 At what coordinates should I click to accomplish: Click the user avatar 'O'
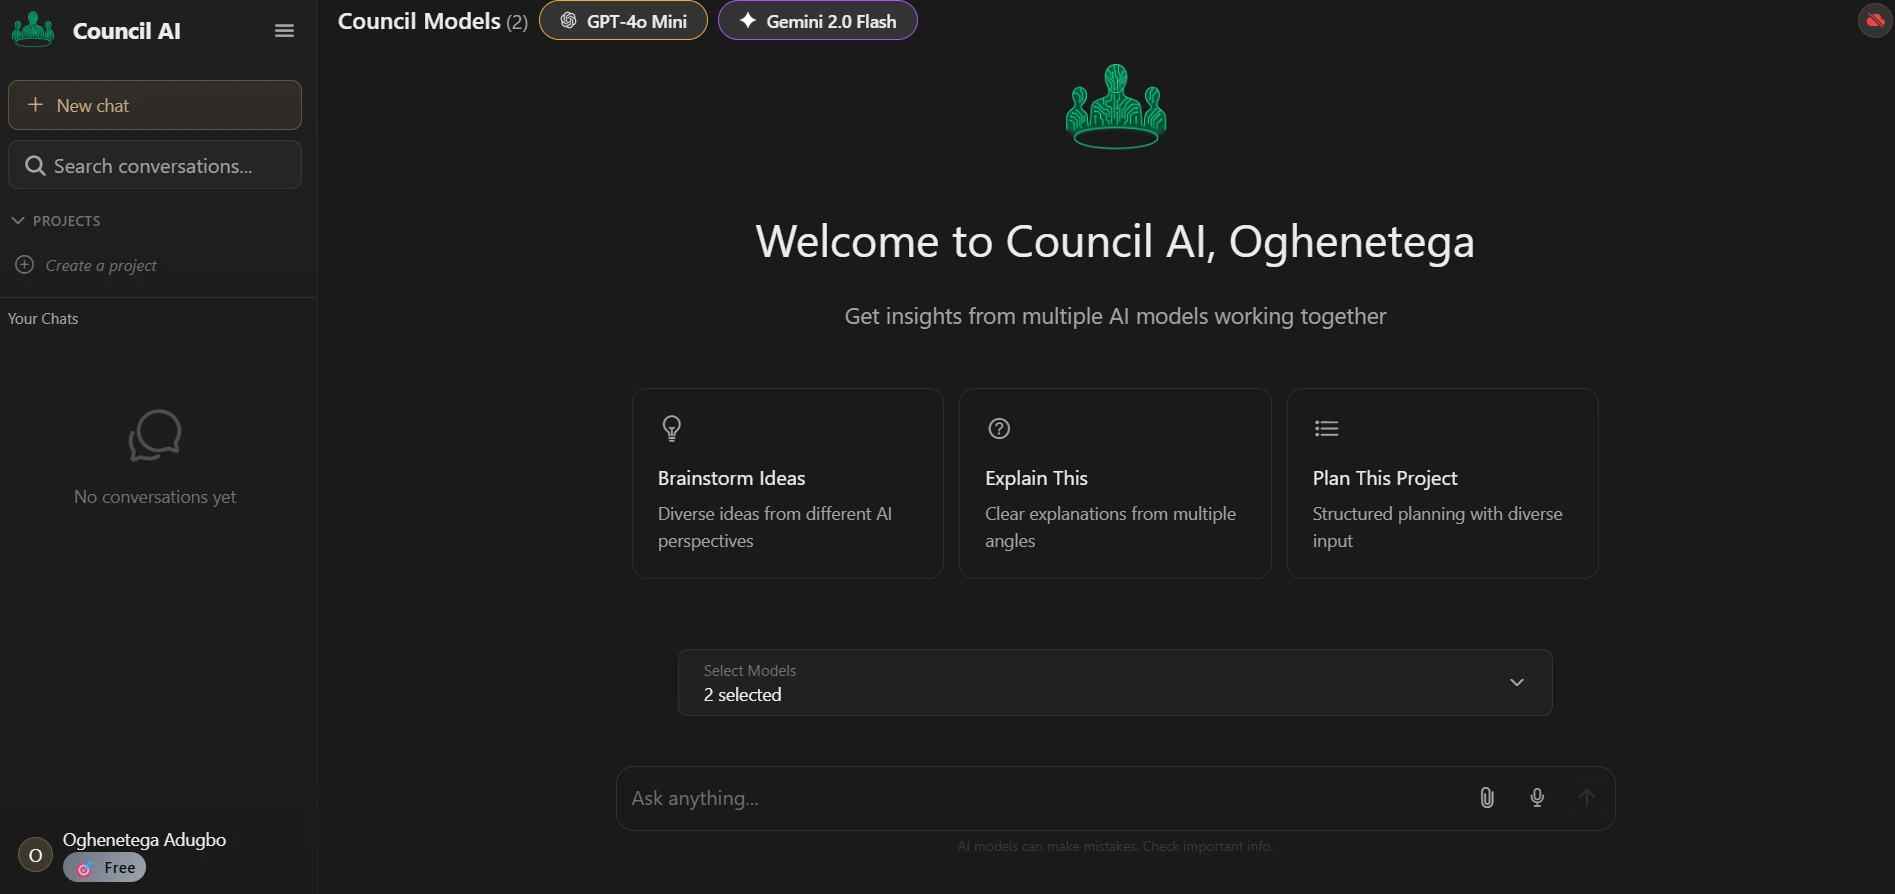tap(35, 855)
